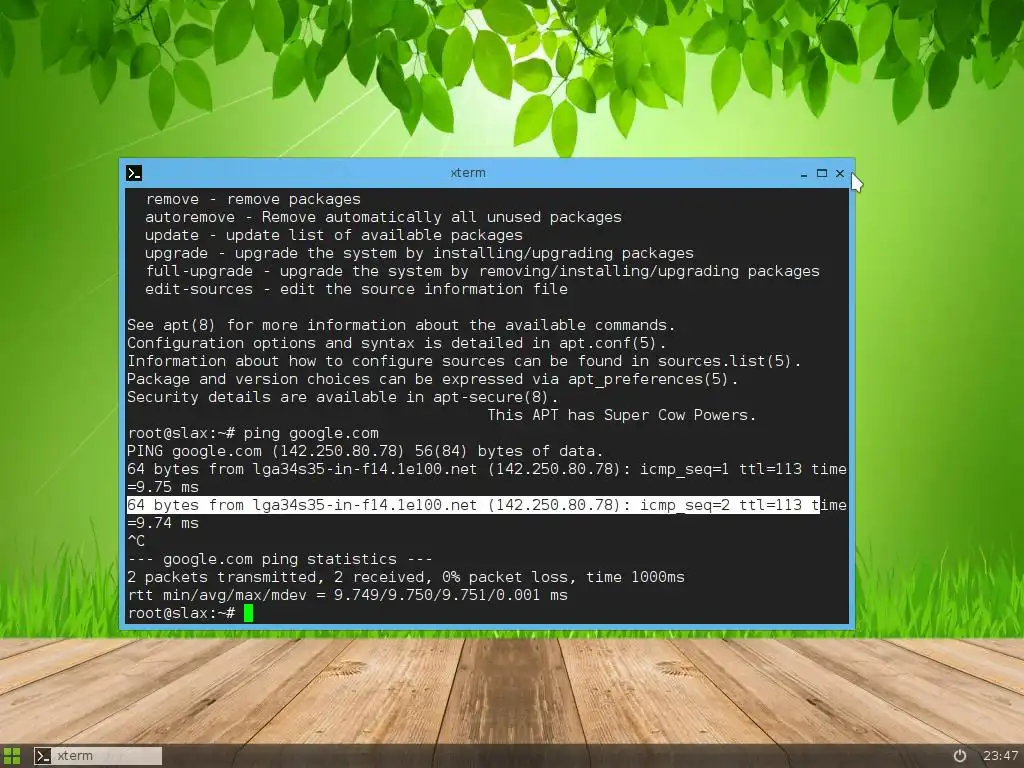This screenshot has width=1024, height=768.
Task: Click the 'See apt(8) for more information' line
Action: pyautogui.click(x=401, y=325)
